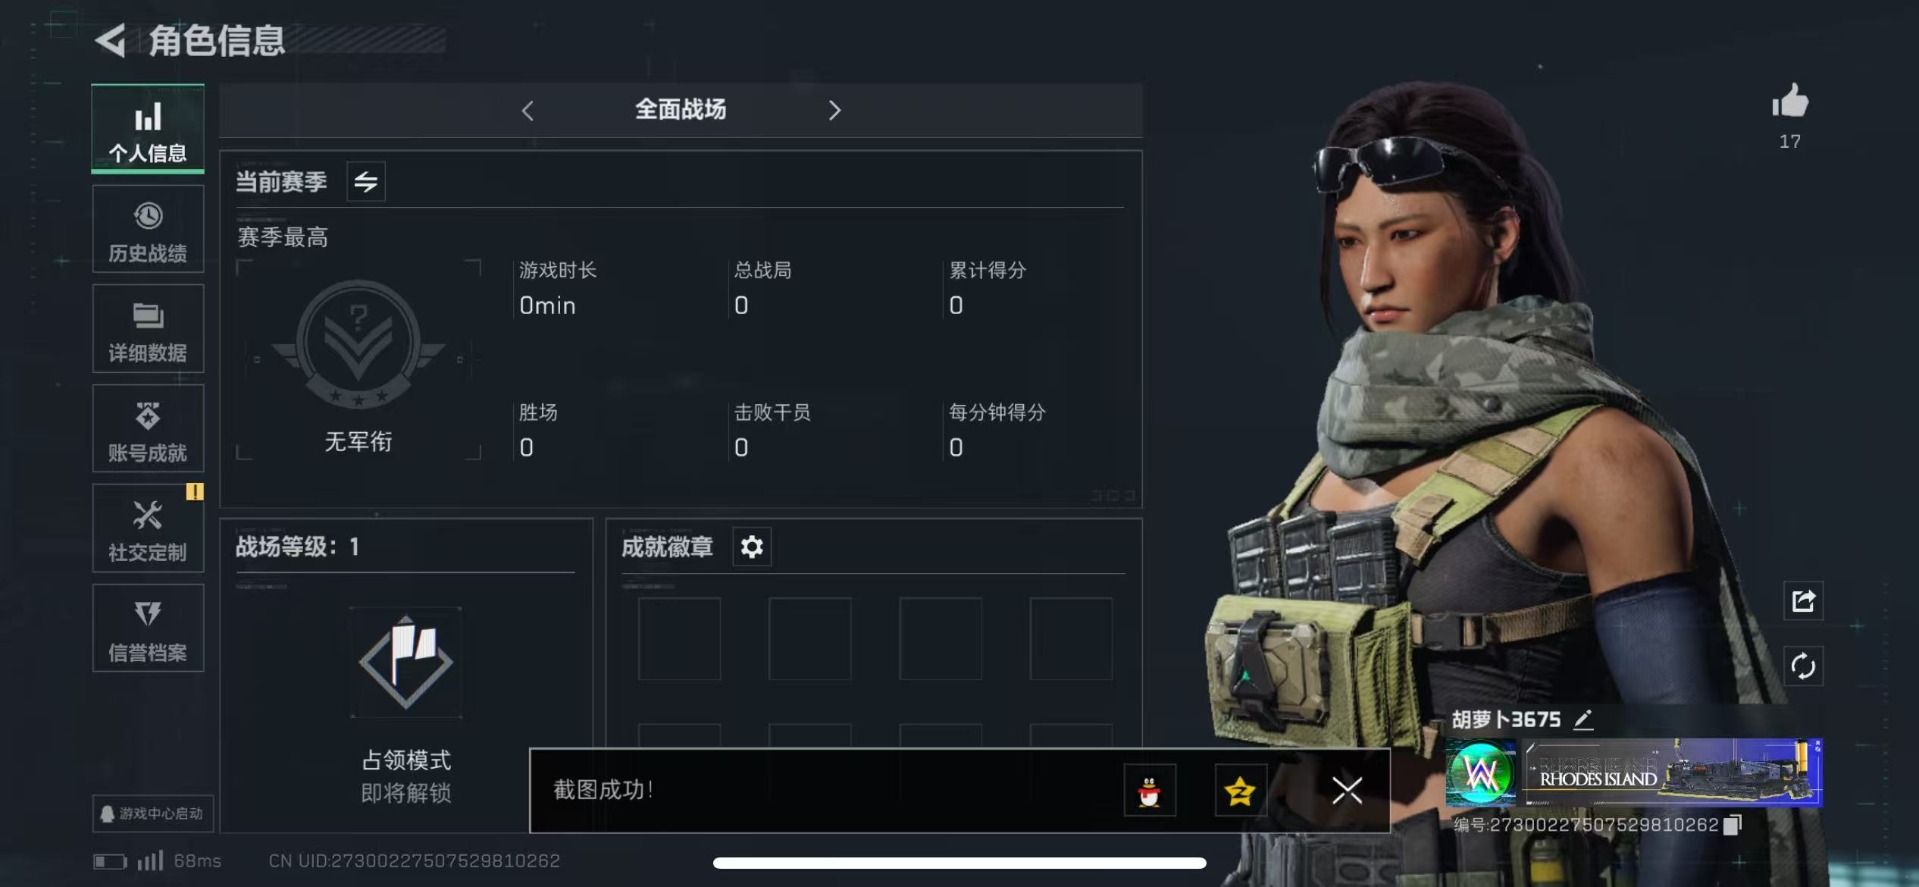Open the share icon beside the character
The width and height of the screenshot is (1919, 887).
point(1803,601)
